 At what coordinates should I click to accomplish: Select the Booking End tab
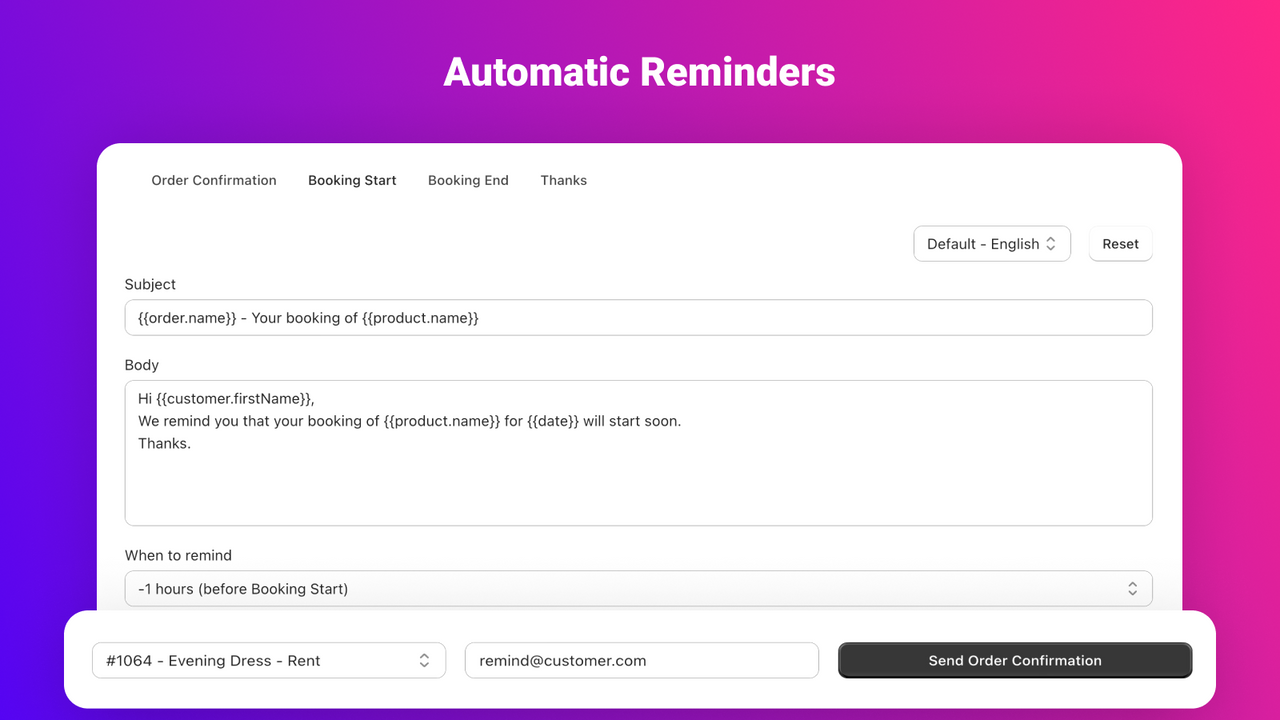point(468,180)
